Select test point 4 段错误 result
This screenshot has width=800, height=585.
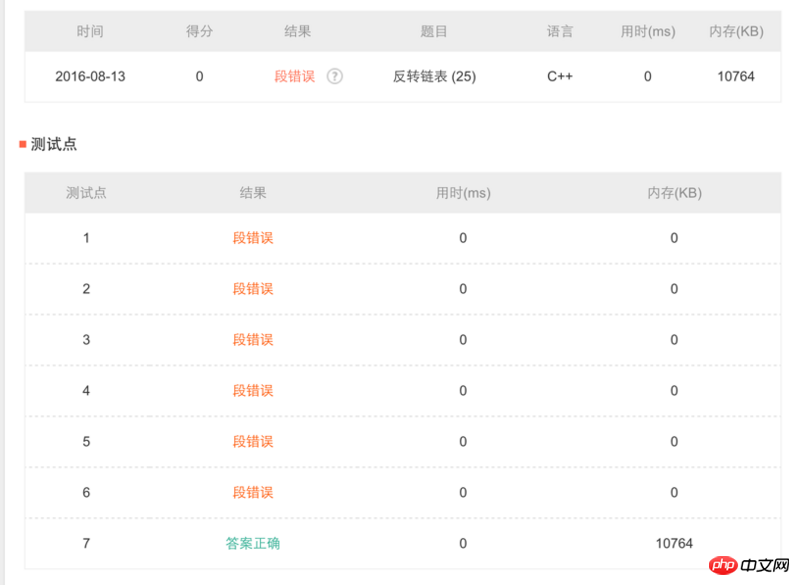coord(253,391)
